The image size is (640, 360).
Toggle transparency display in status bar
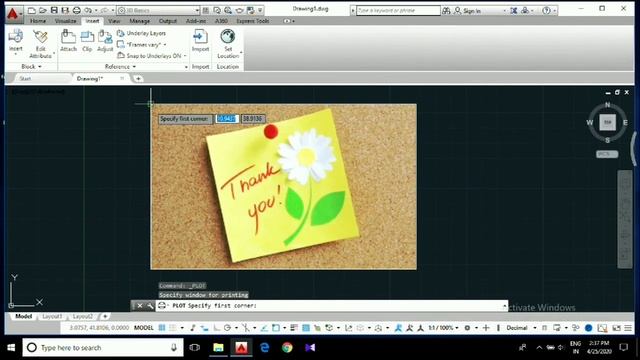click(306, 328)
